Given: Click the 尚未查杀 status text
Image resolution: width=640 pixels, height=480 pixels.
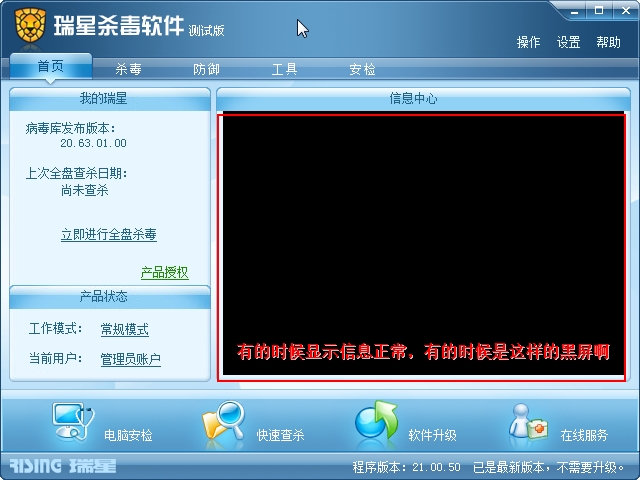Looking at the screenshot, I should pos(84,190).
